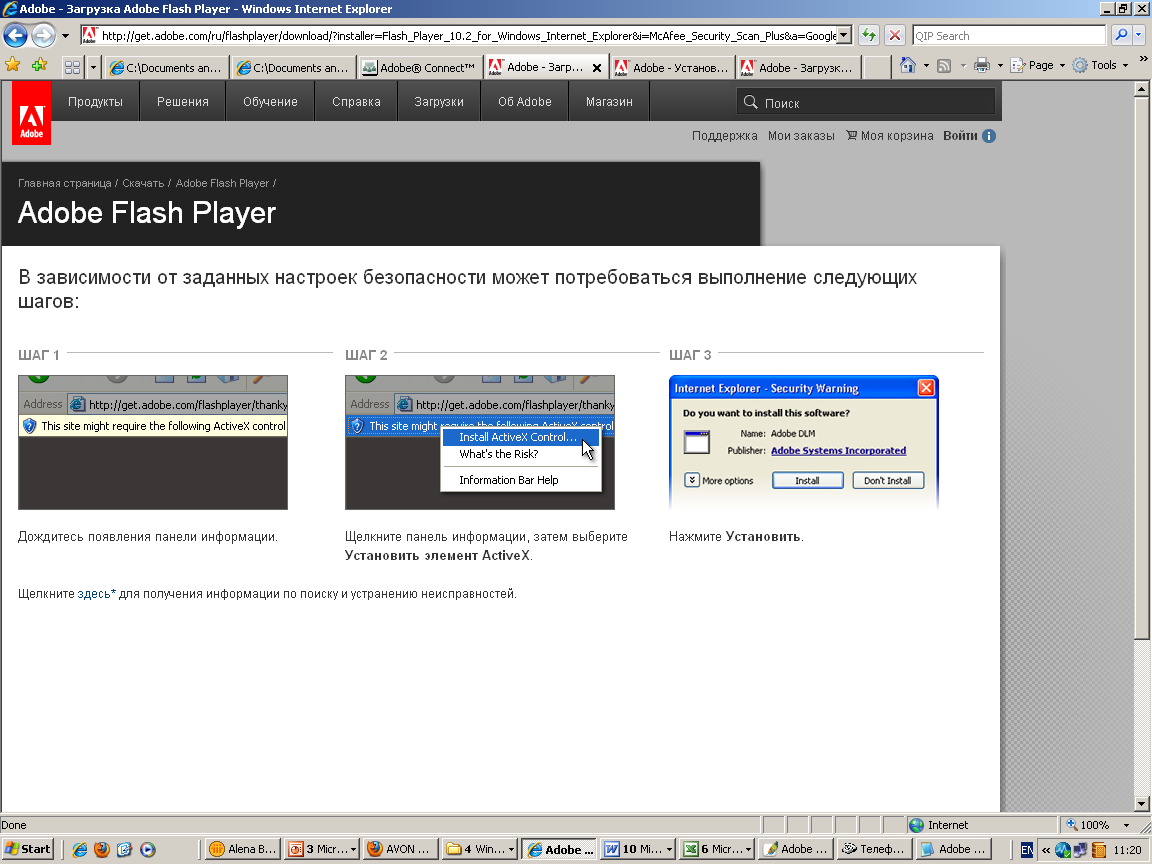The width and height of the screenshot is (1152, 864).
Task: Click the Stop loading red X icon
Action: (894, 35)
